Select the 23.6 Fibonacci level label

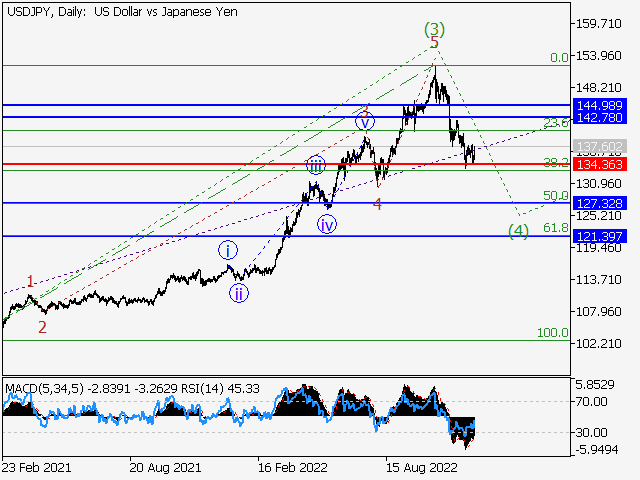tap(556, 122)
